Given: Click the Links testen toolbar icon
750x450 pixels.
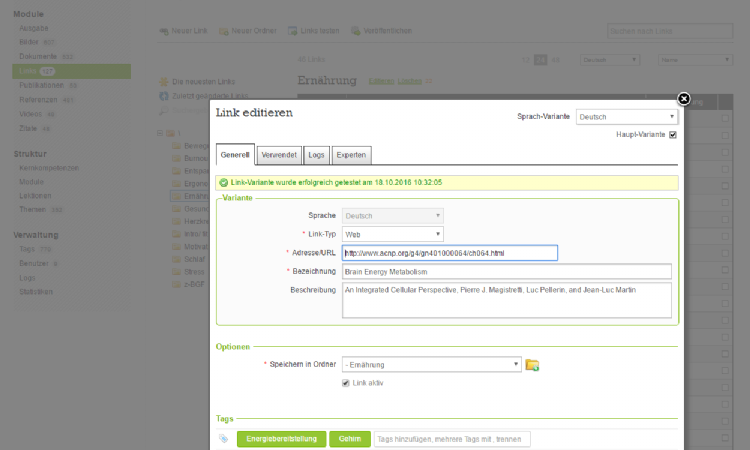Looking at the screenshot, I should point(293,31).
